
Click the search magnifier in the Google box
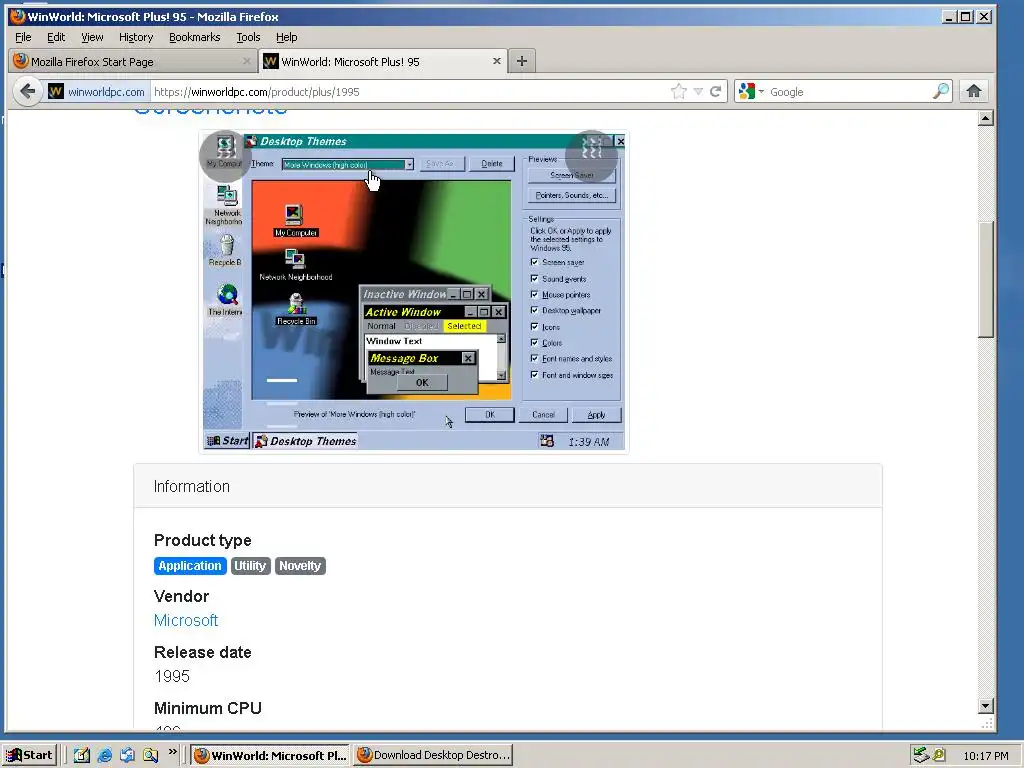coord(940,91)
